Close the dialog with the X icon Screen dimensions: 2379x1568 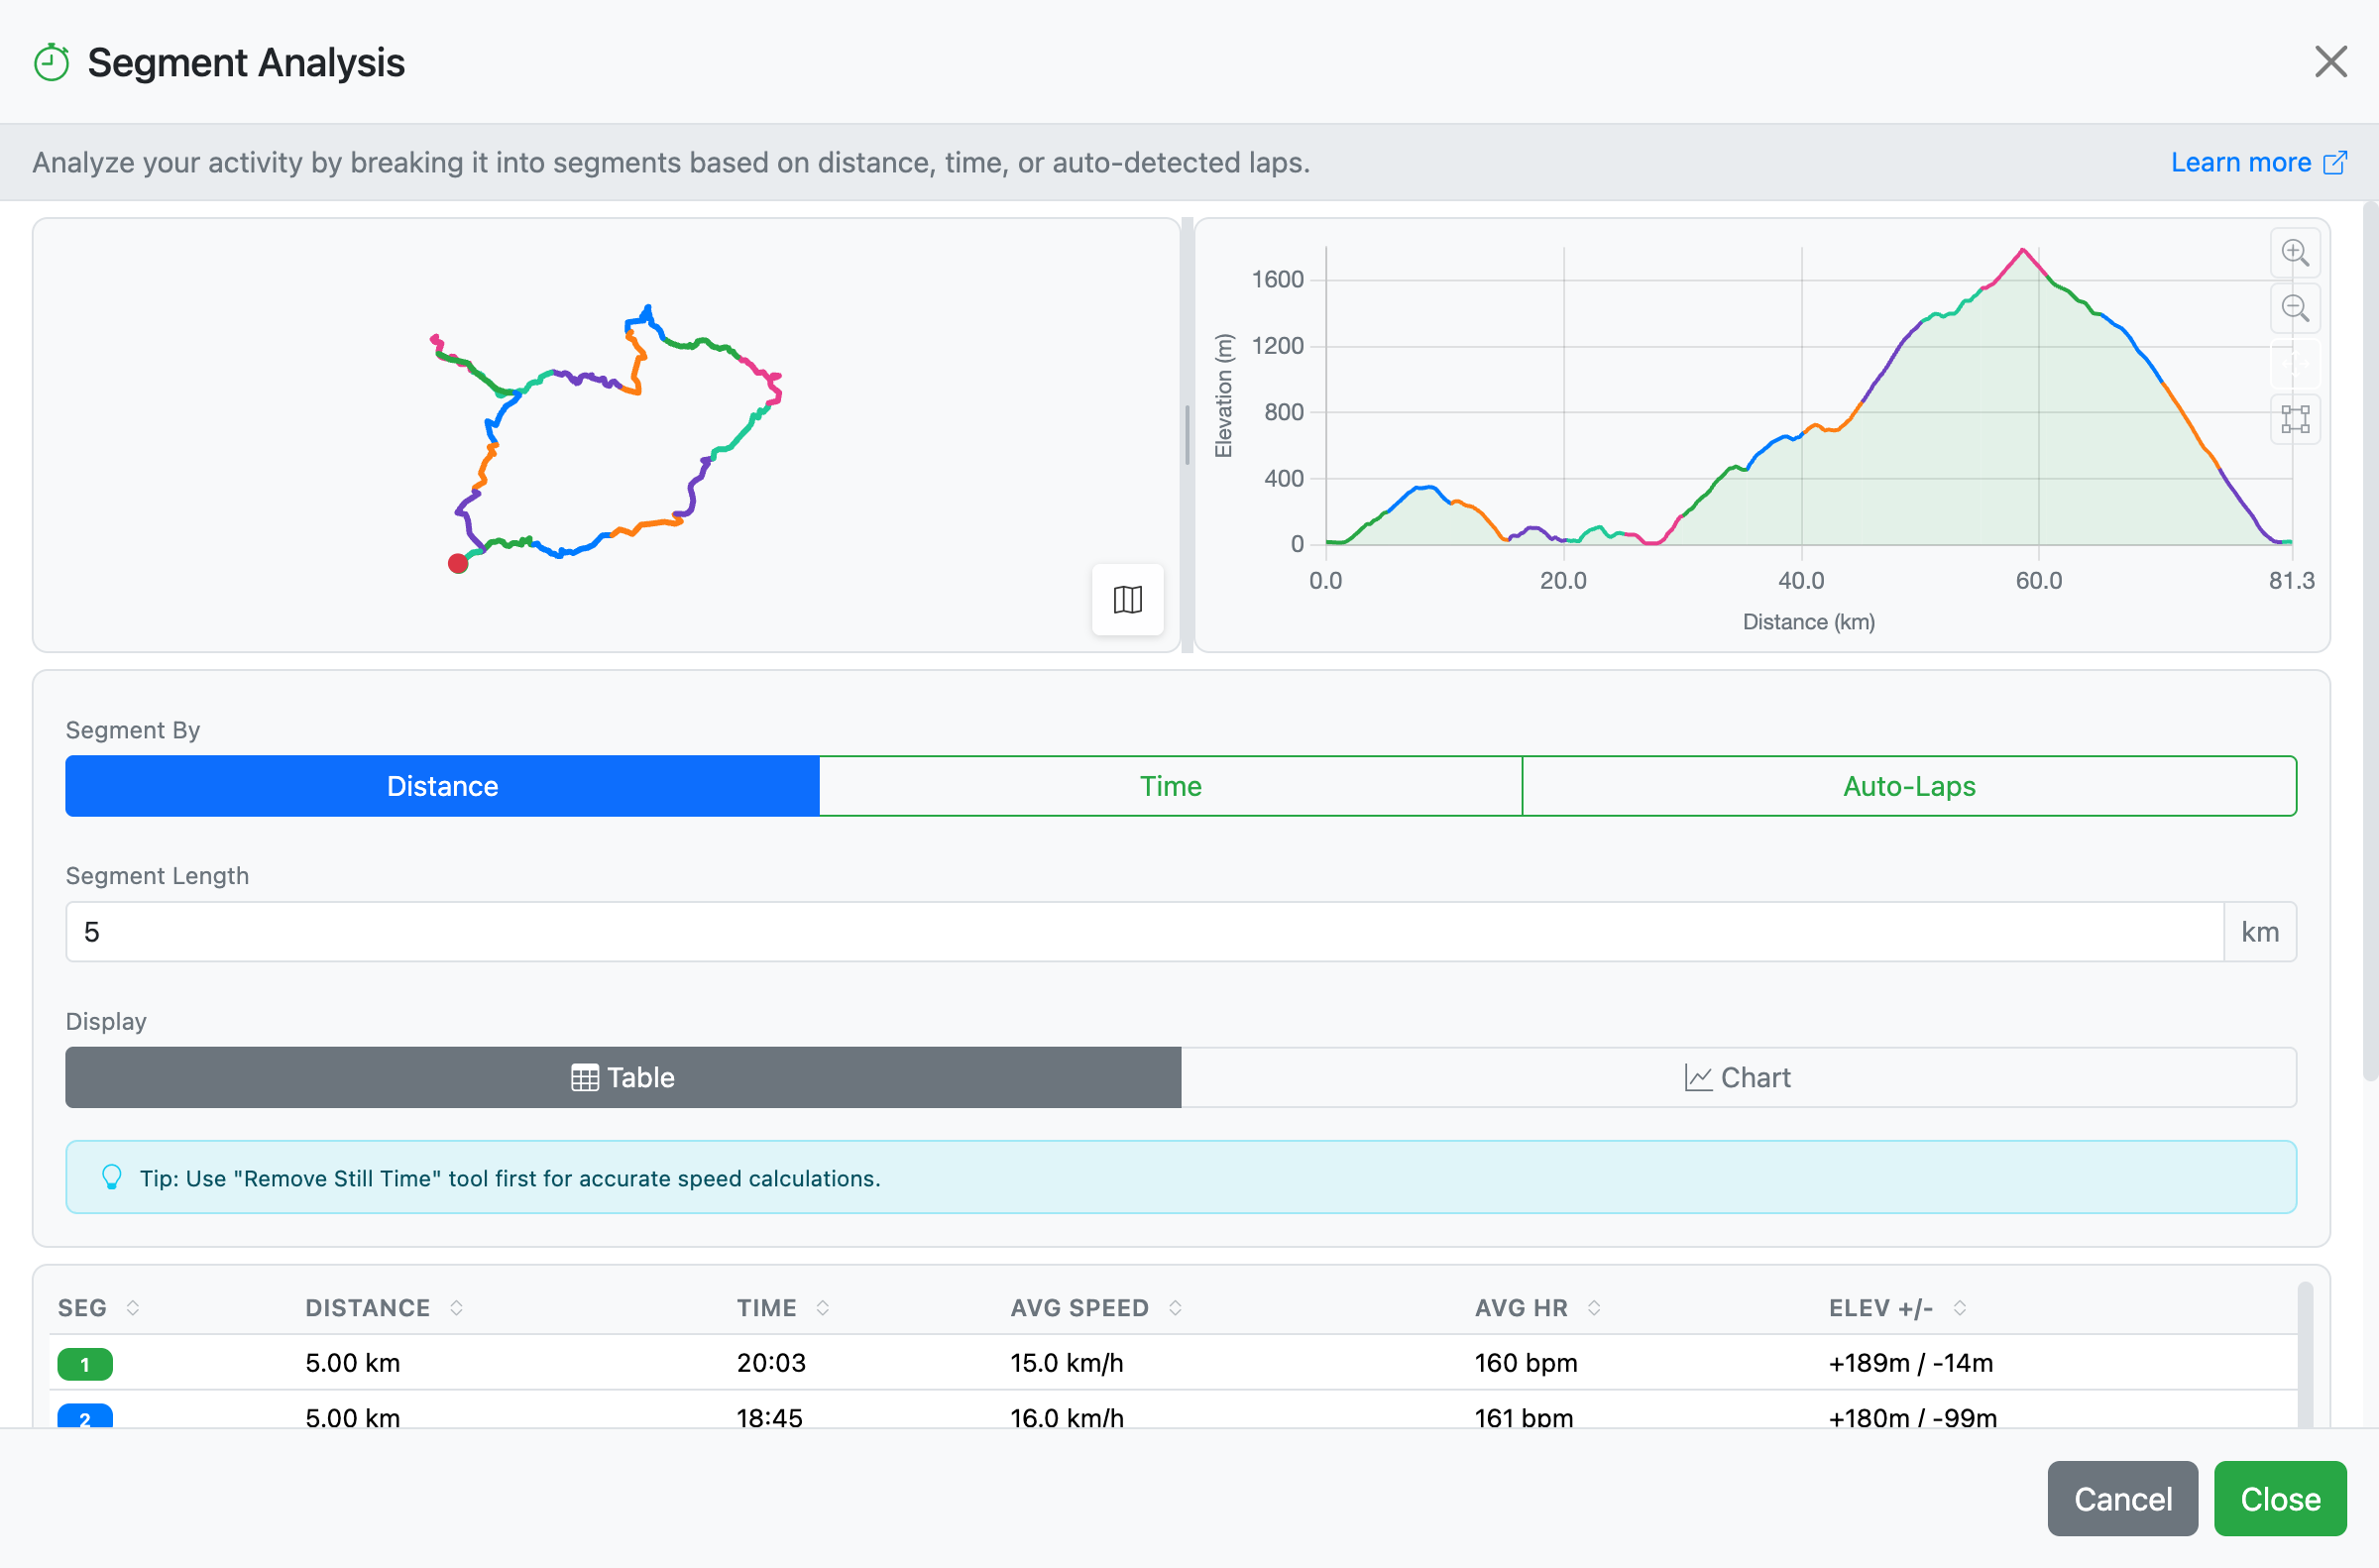2330,62
